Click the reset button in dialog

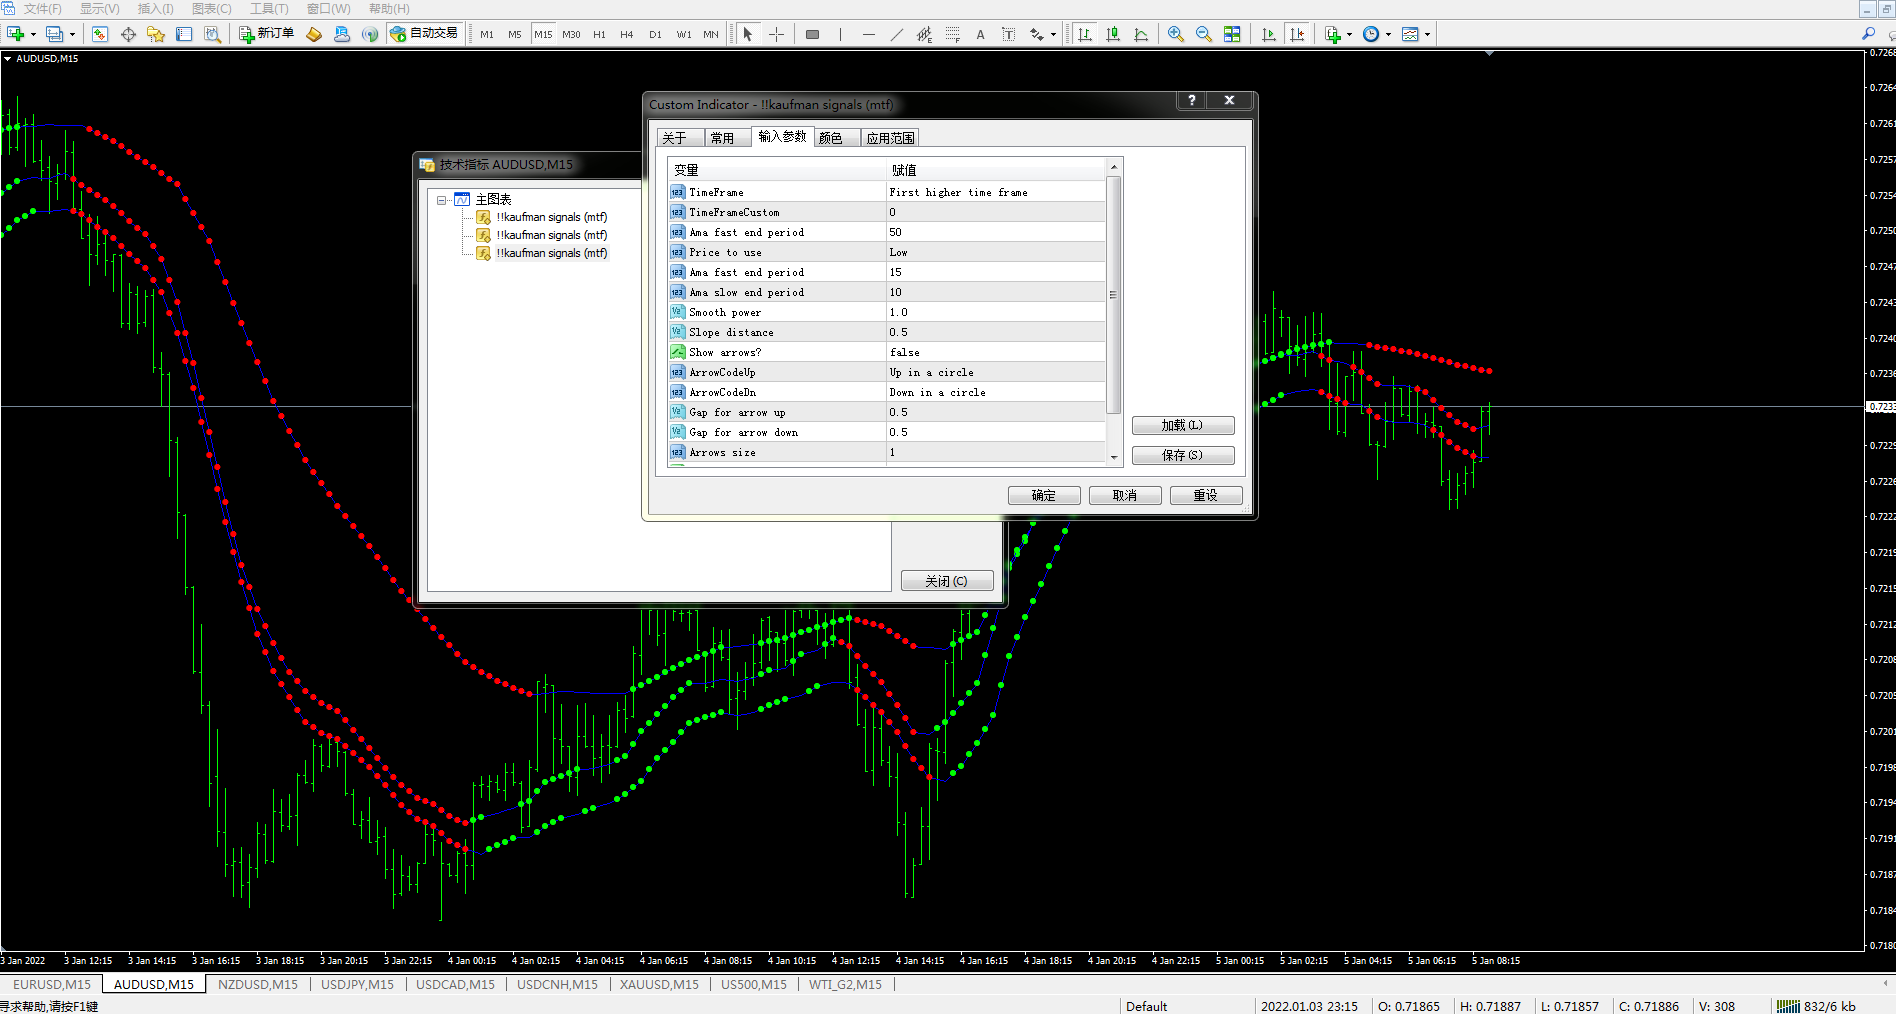(x=1206, y=495)
